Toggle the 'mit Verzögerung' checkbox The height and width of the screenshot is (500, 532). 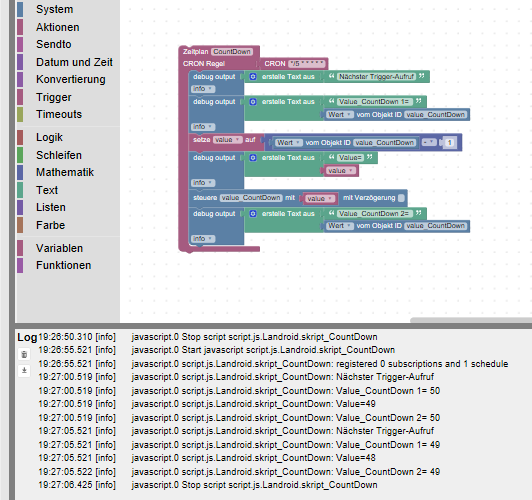point(401,198)
